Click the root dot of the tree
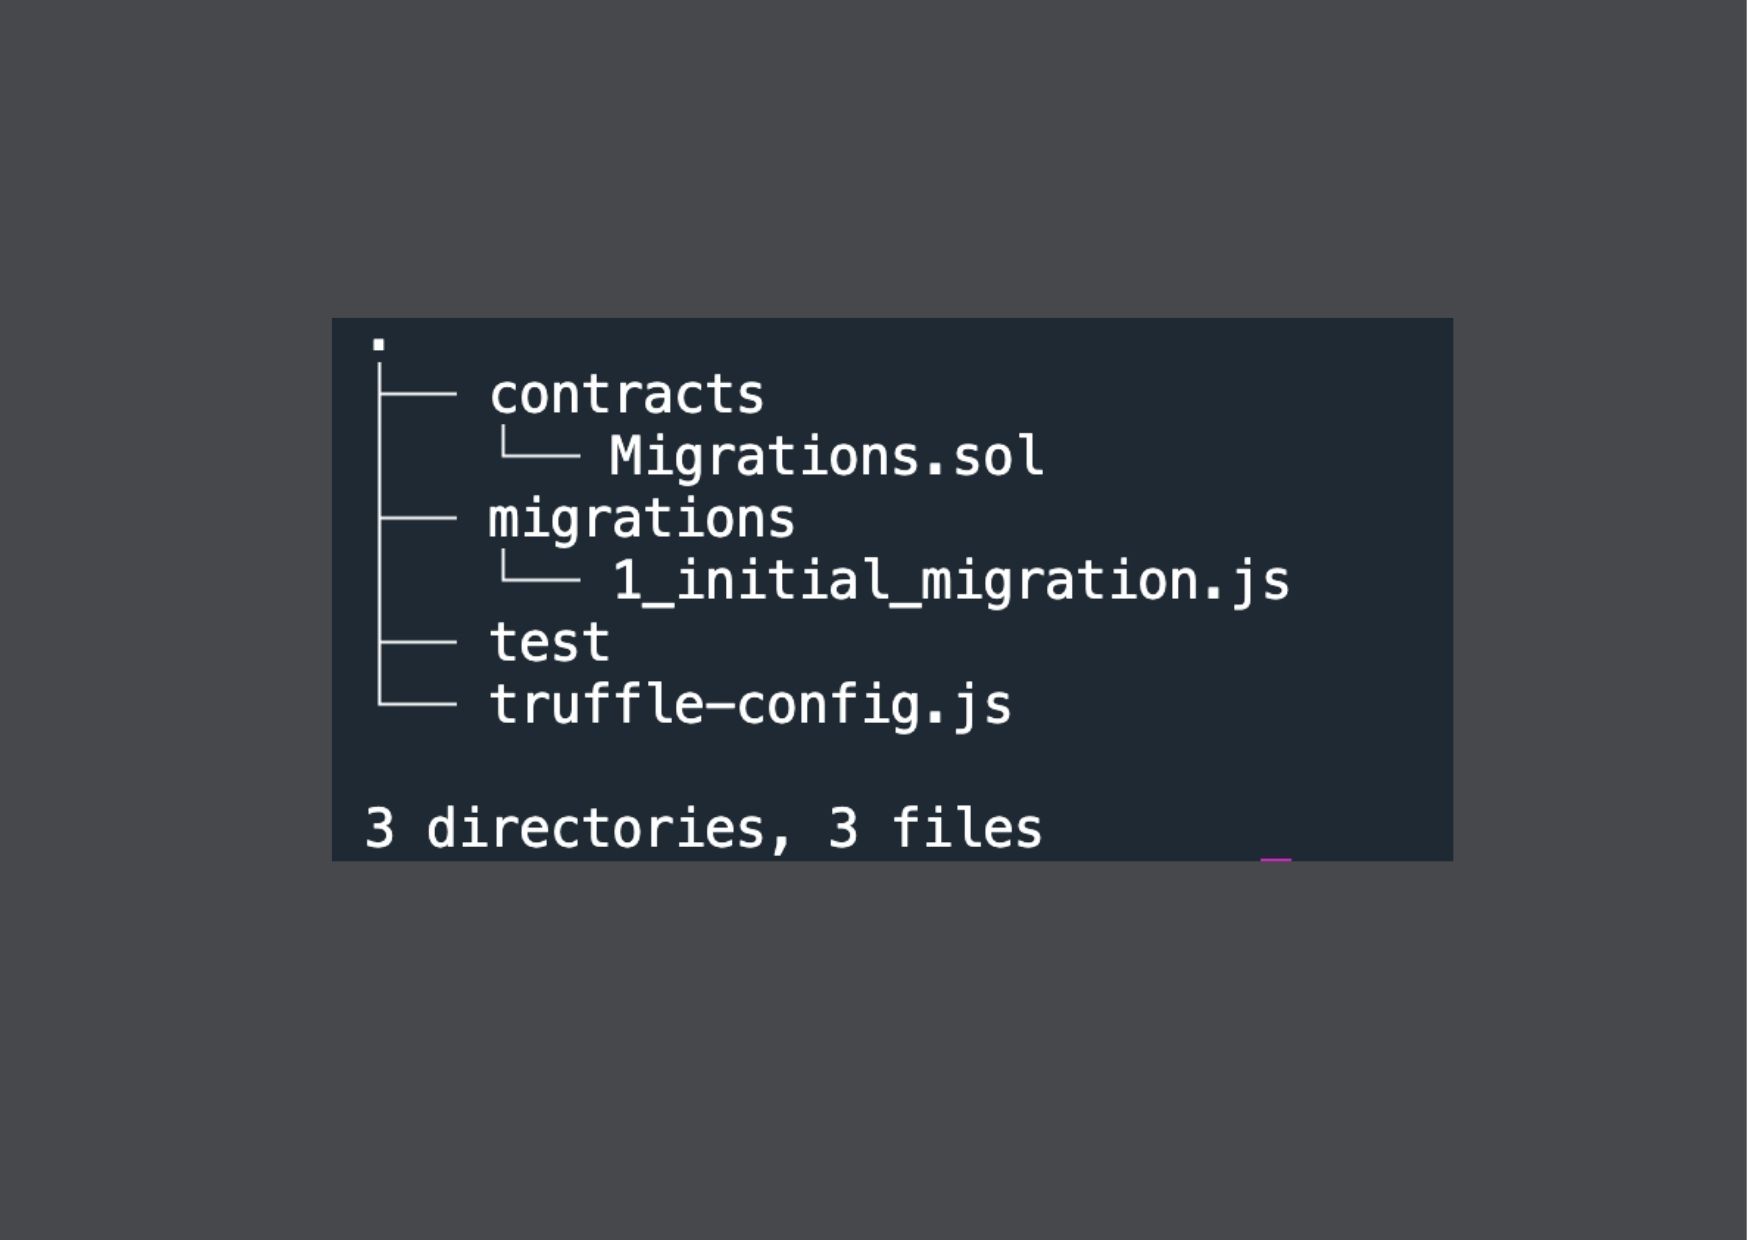1748x1240 pixels. pyautogui.click(x=378, y=345)
